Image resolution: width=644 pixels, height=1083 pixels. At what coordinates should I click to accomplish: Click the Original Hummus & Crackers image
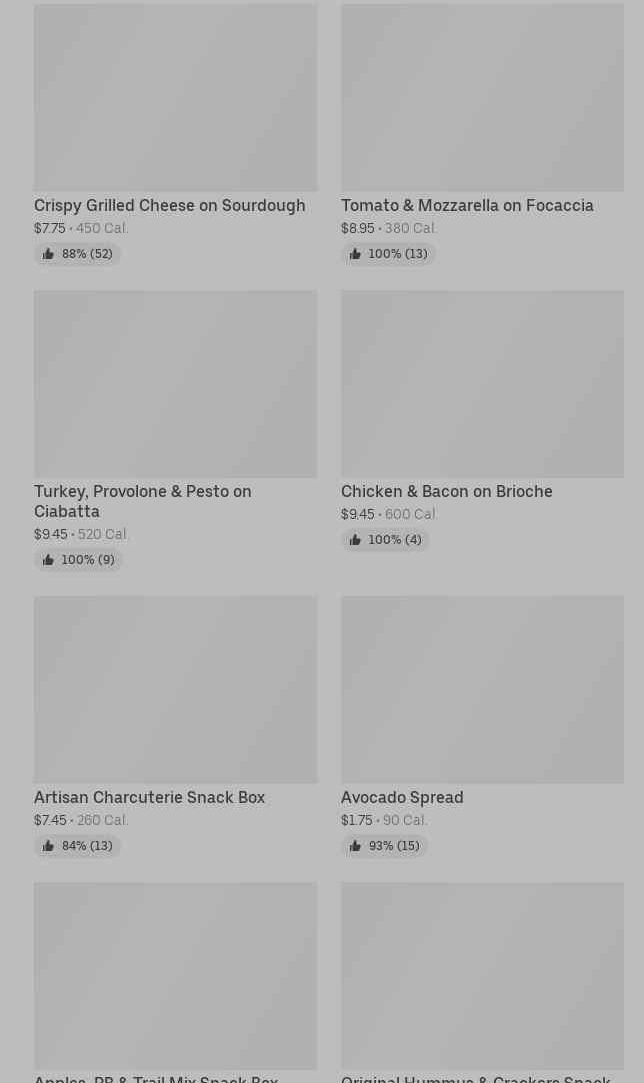pos(482,976)
